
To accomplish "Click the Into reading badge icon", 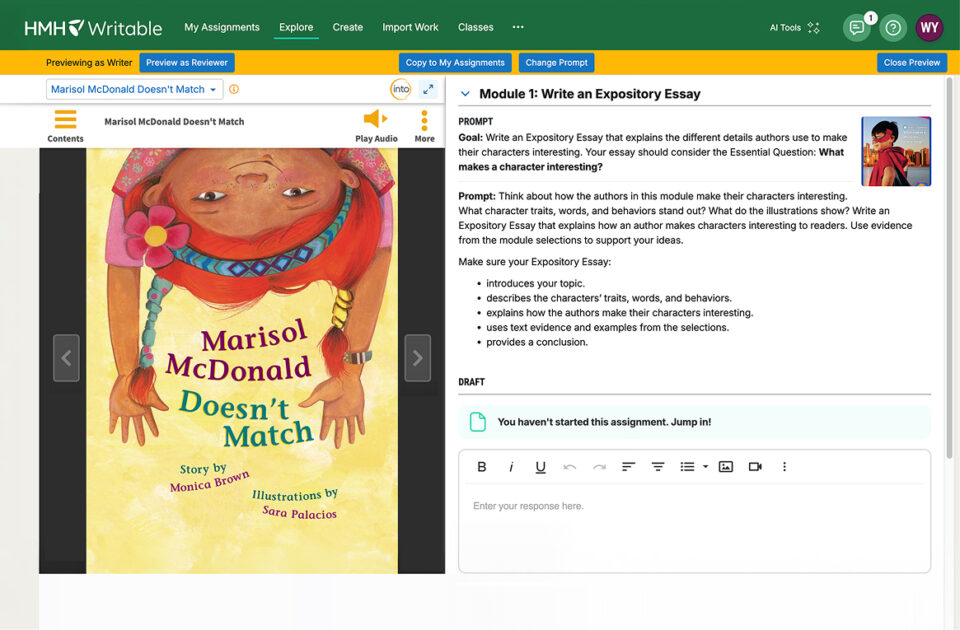I will tap(400, 89).
